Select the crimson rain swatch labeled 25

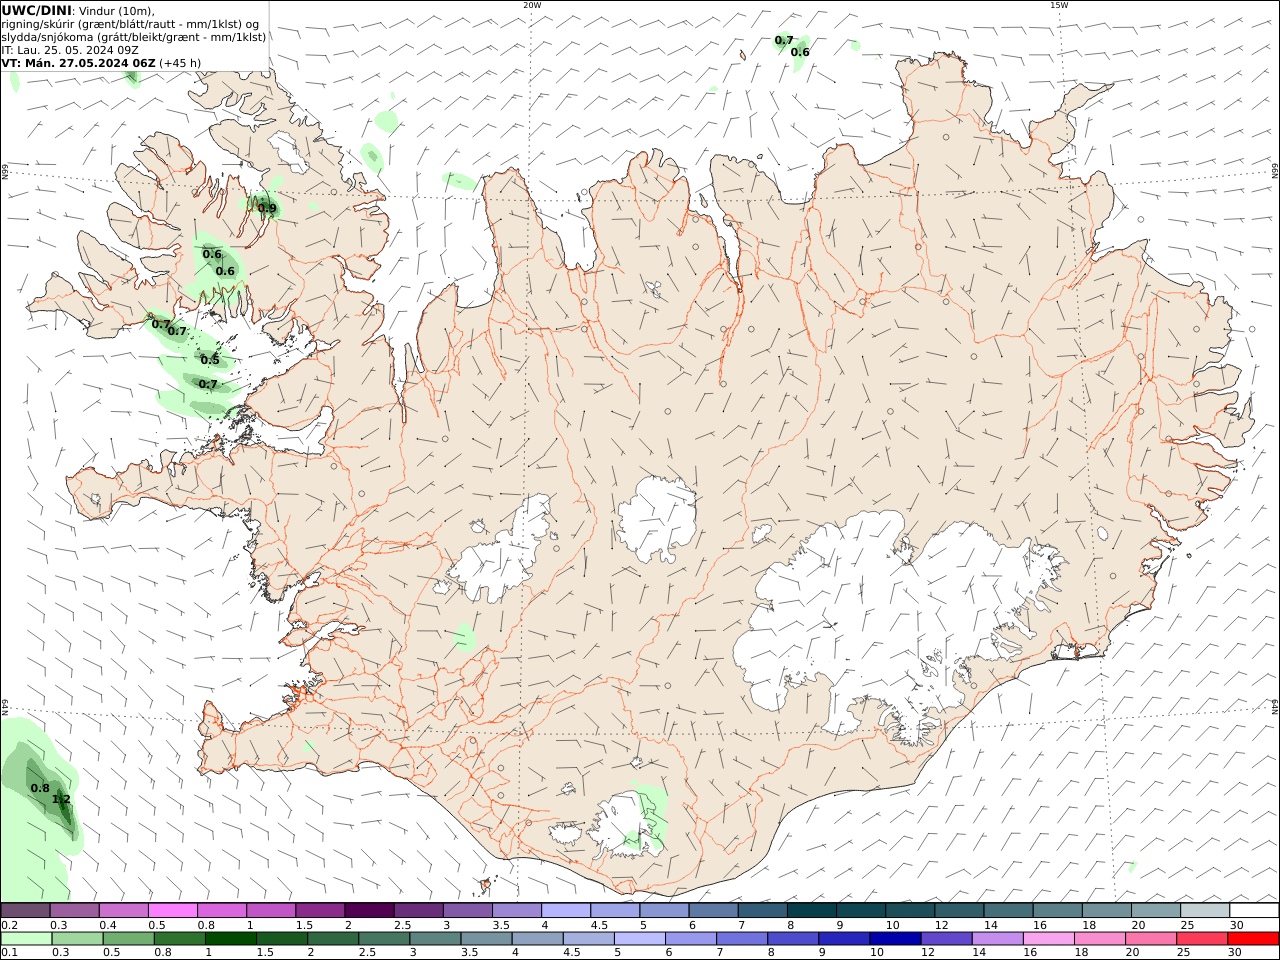[x=1202, y=938]
